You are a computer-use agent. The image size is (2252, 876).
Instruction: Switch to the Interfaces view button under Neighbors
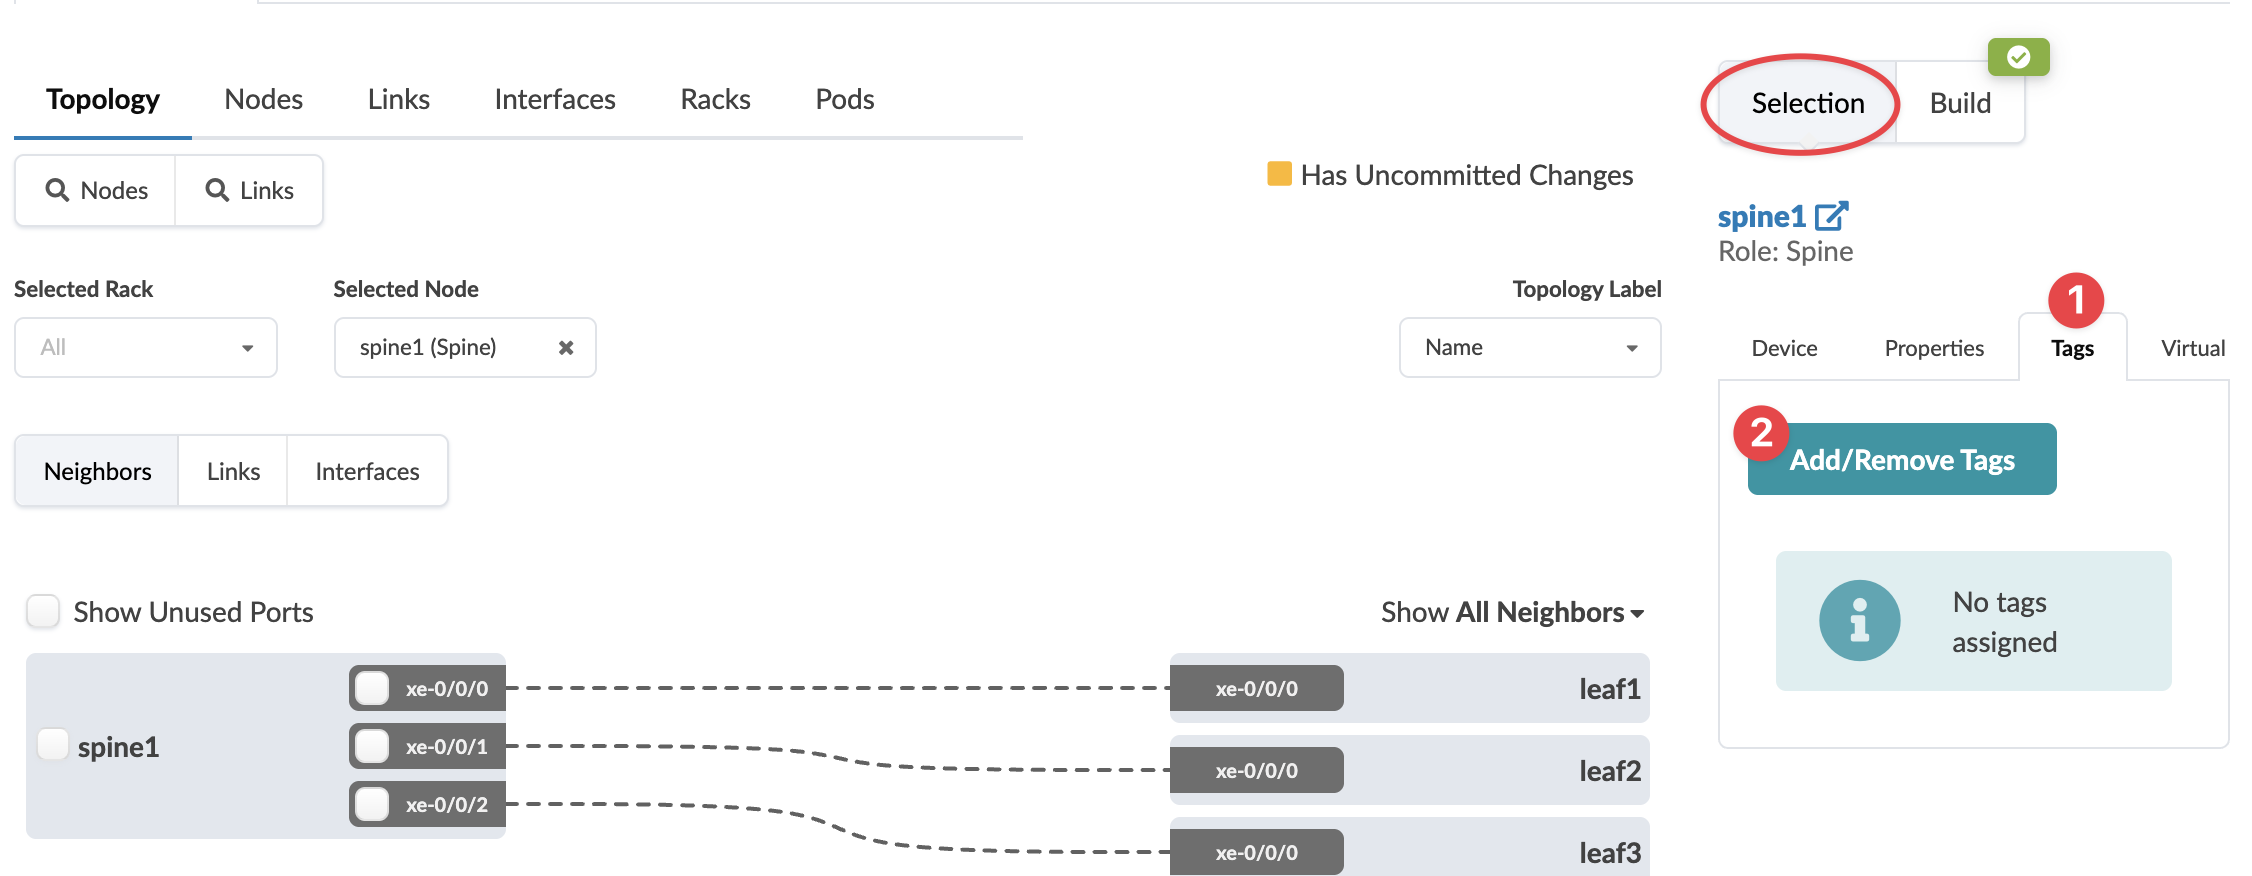(367, 471)
